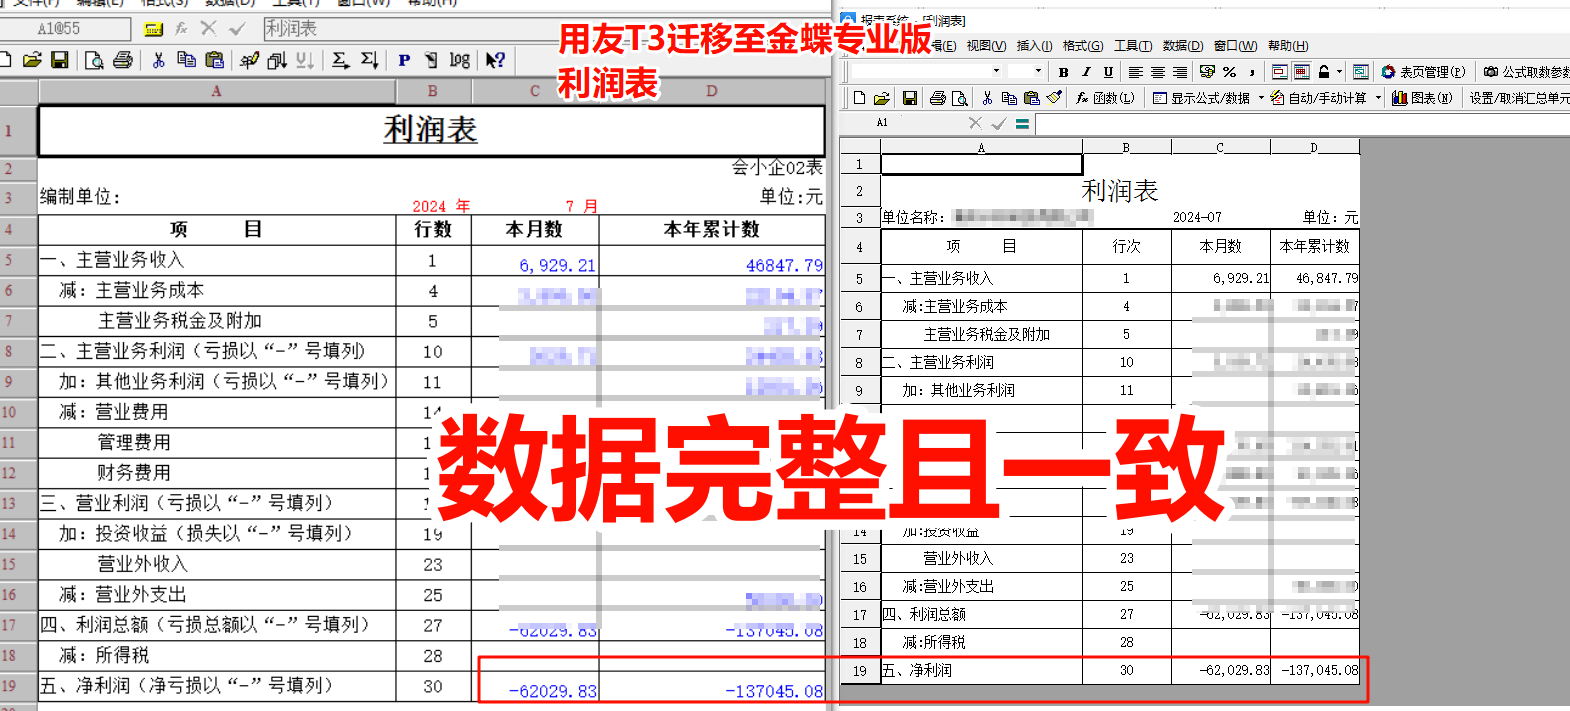Click row header 17 in the Kingdee sheet

tap(859, 615)
